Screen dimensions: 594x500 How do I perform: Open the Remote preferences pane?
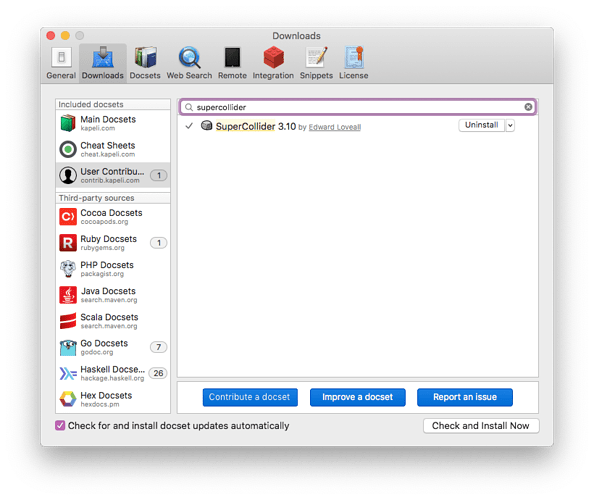pos(232,63)
